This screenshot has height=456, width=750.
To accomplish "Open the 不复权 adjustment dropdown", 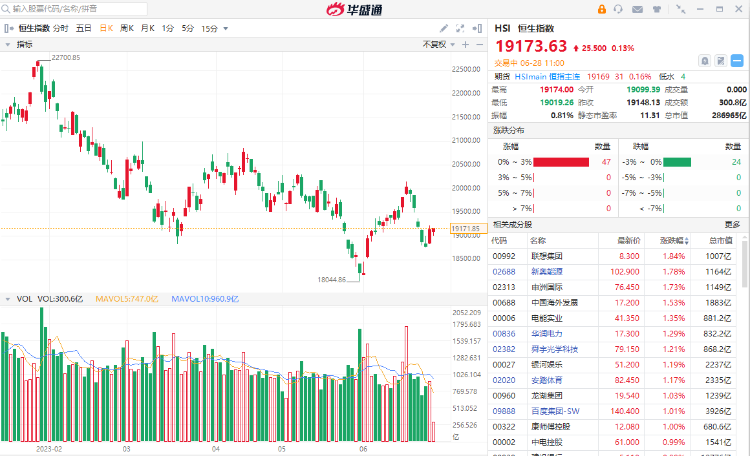I will pyautogui.click(x=439, y=44).
